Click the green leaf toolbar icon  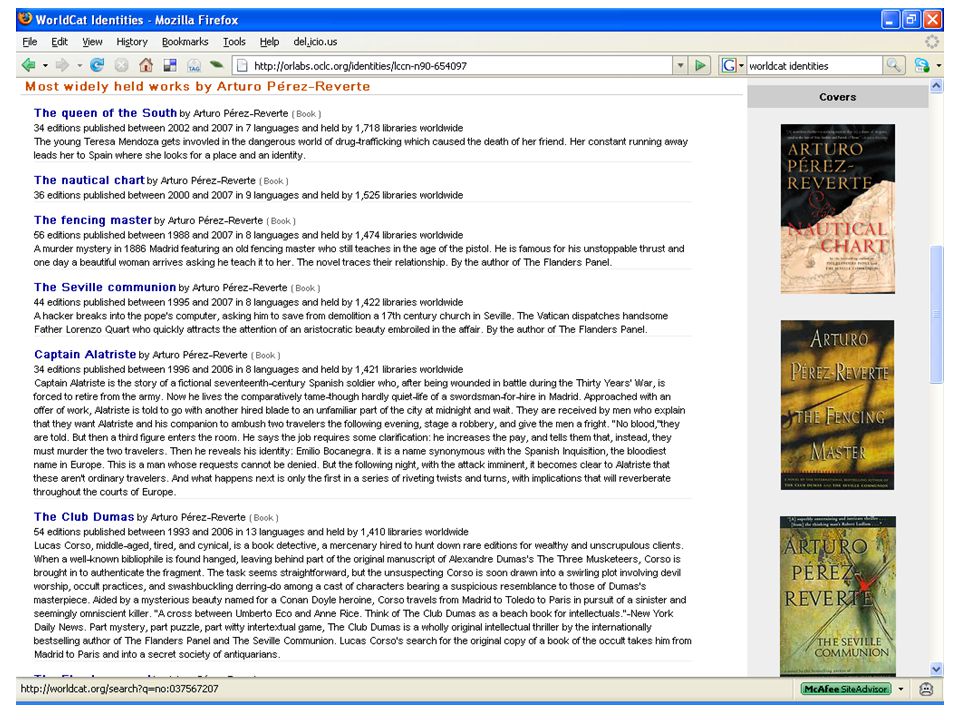tap(216, 64)
